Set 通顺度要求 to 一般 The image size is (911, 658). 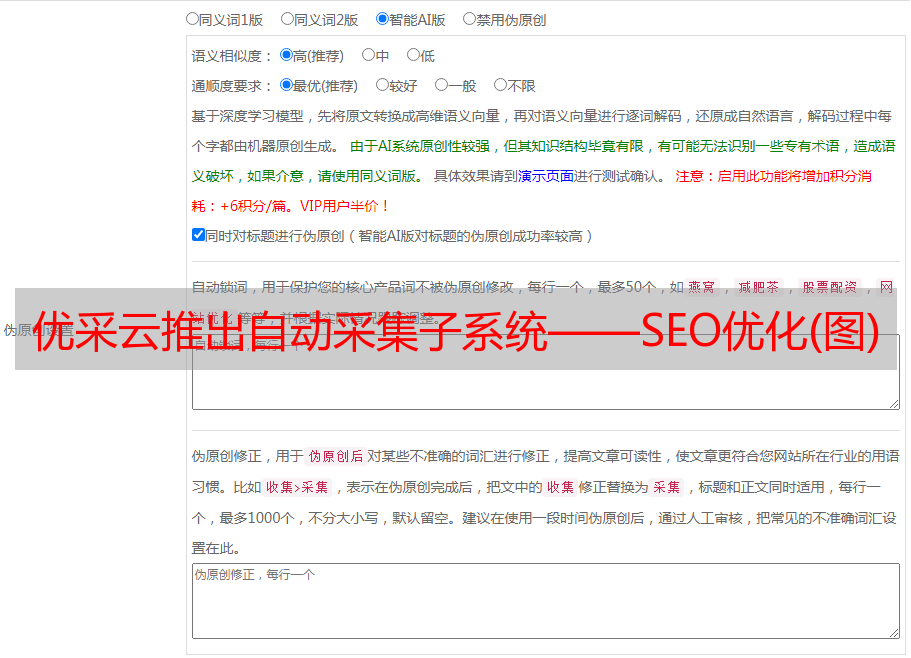tap(441, 85)
